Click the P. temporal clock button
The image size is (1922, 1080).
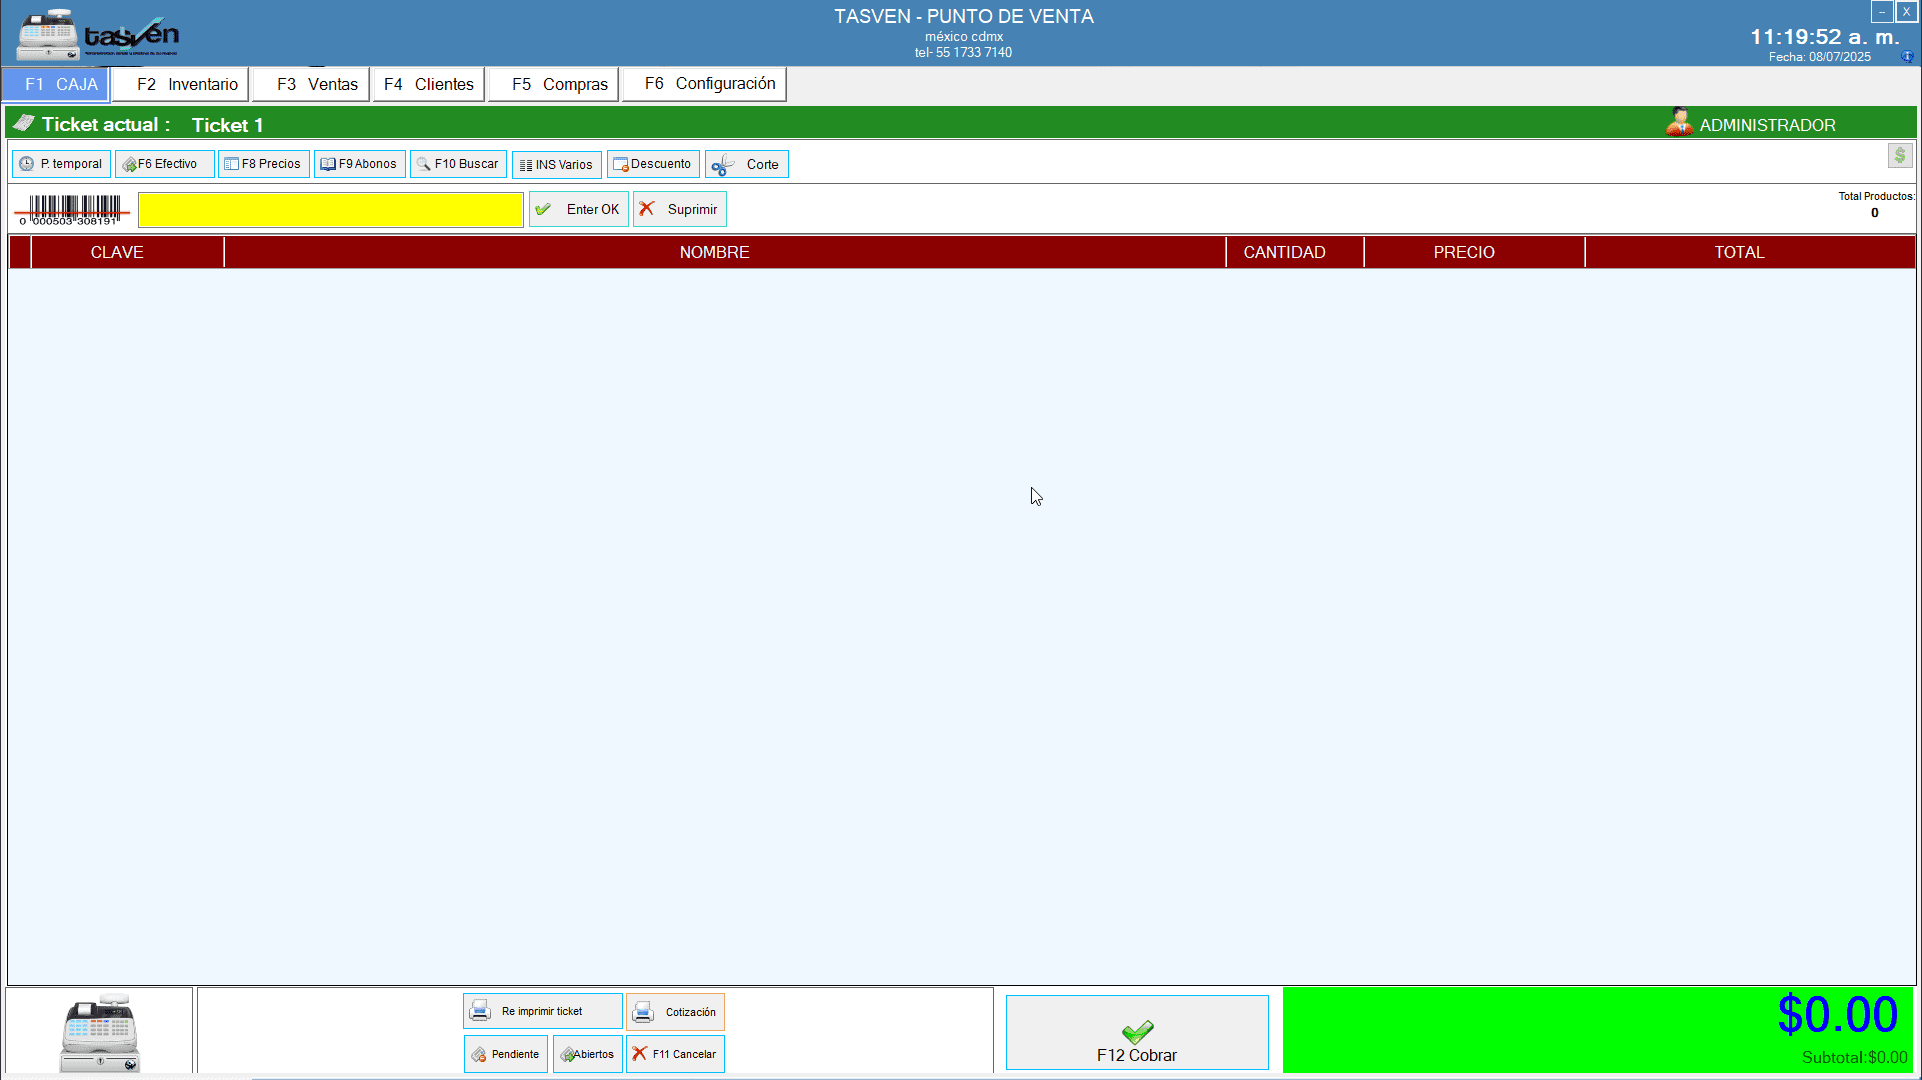[61, 164]
